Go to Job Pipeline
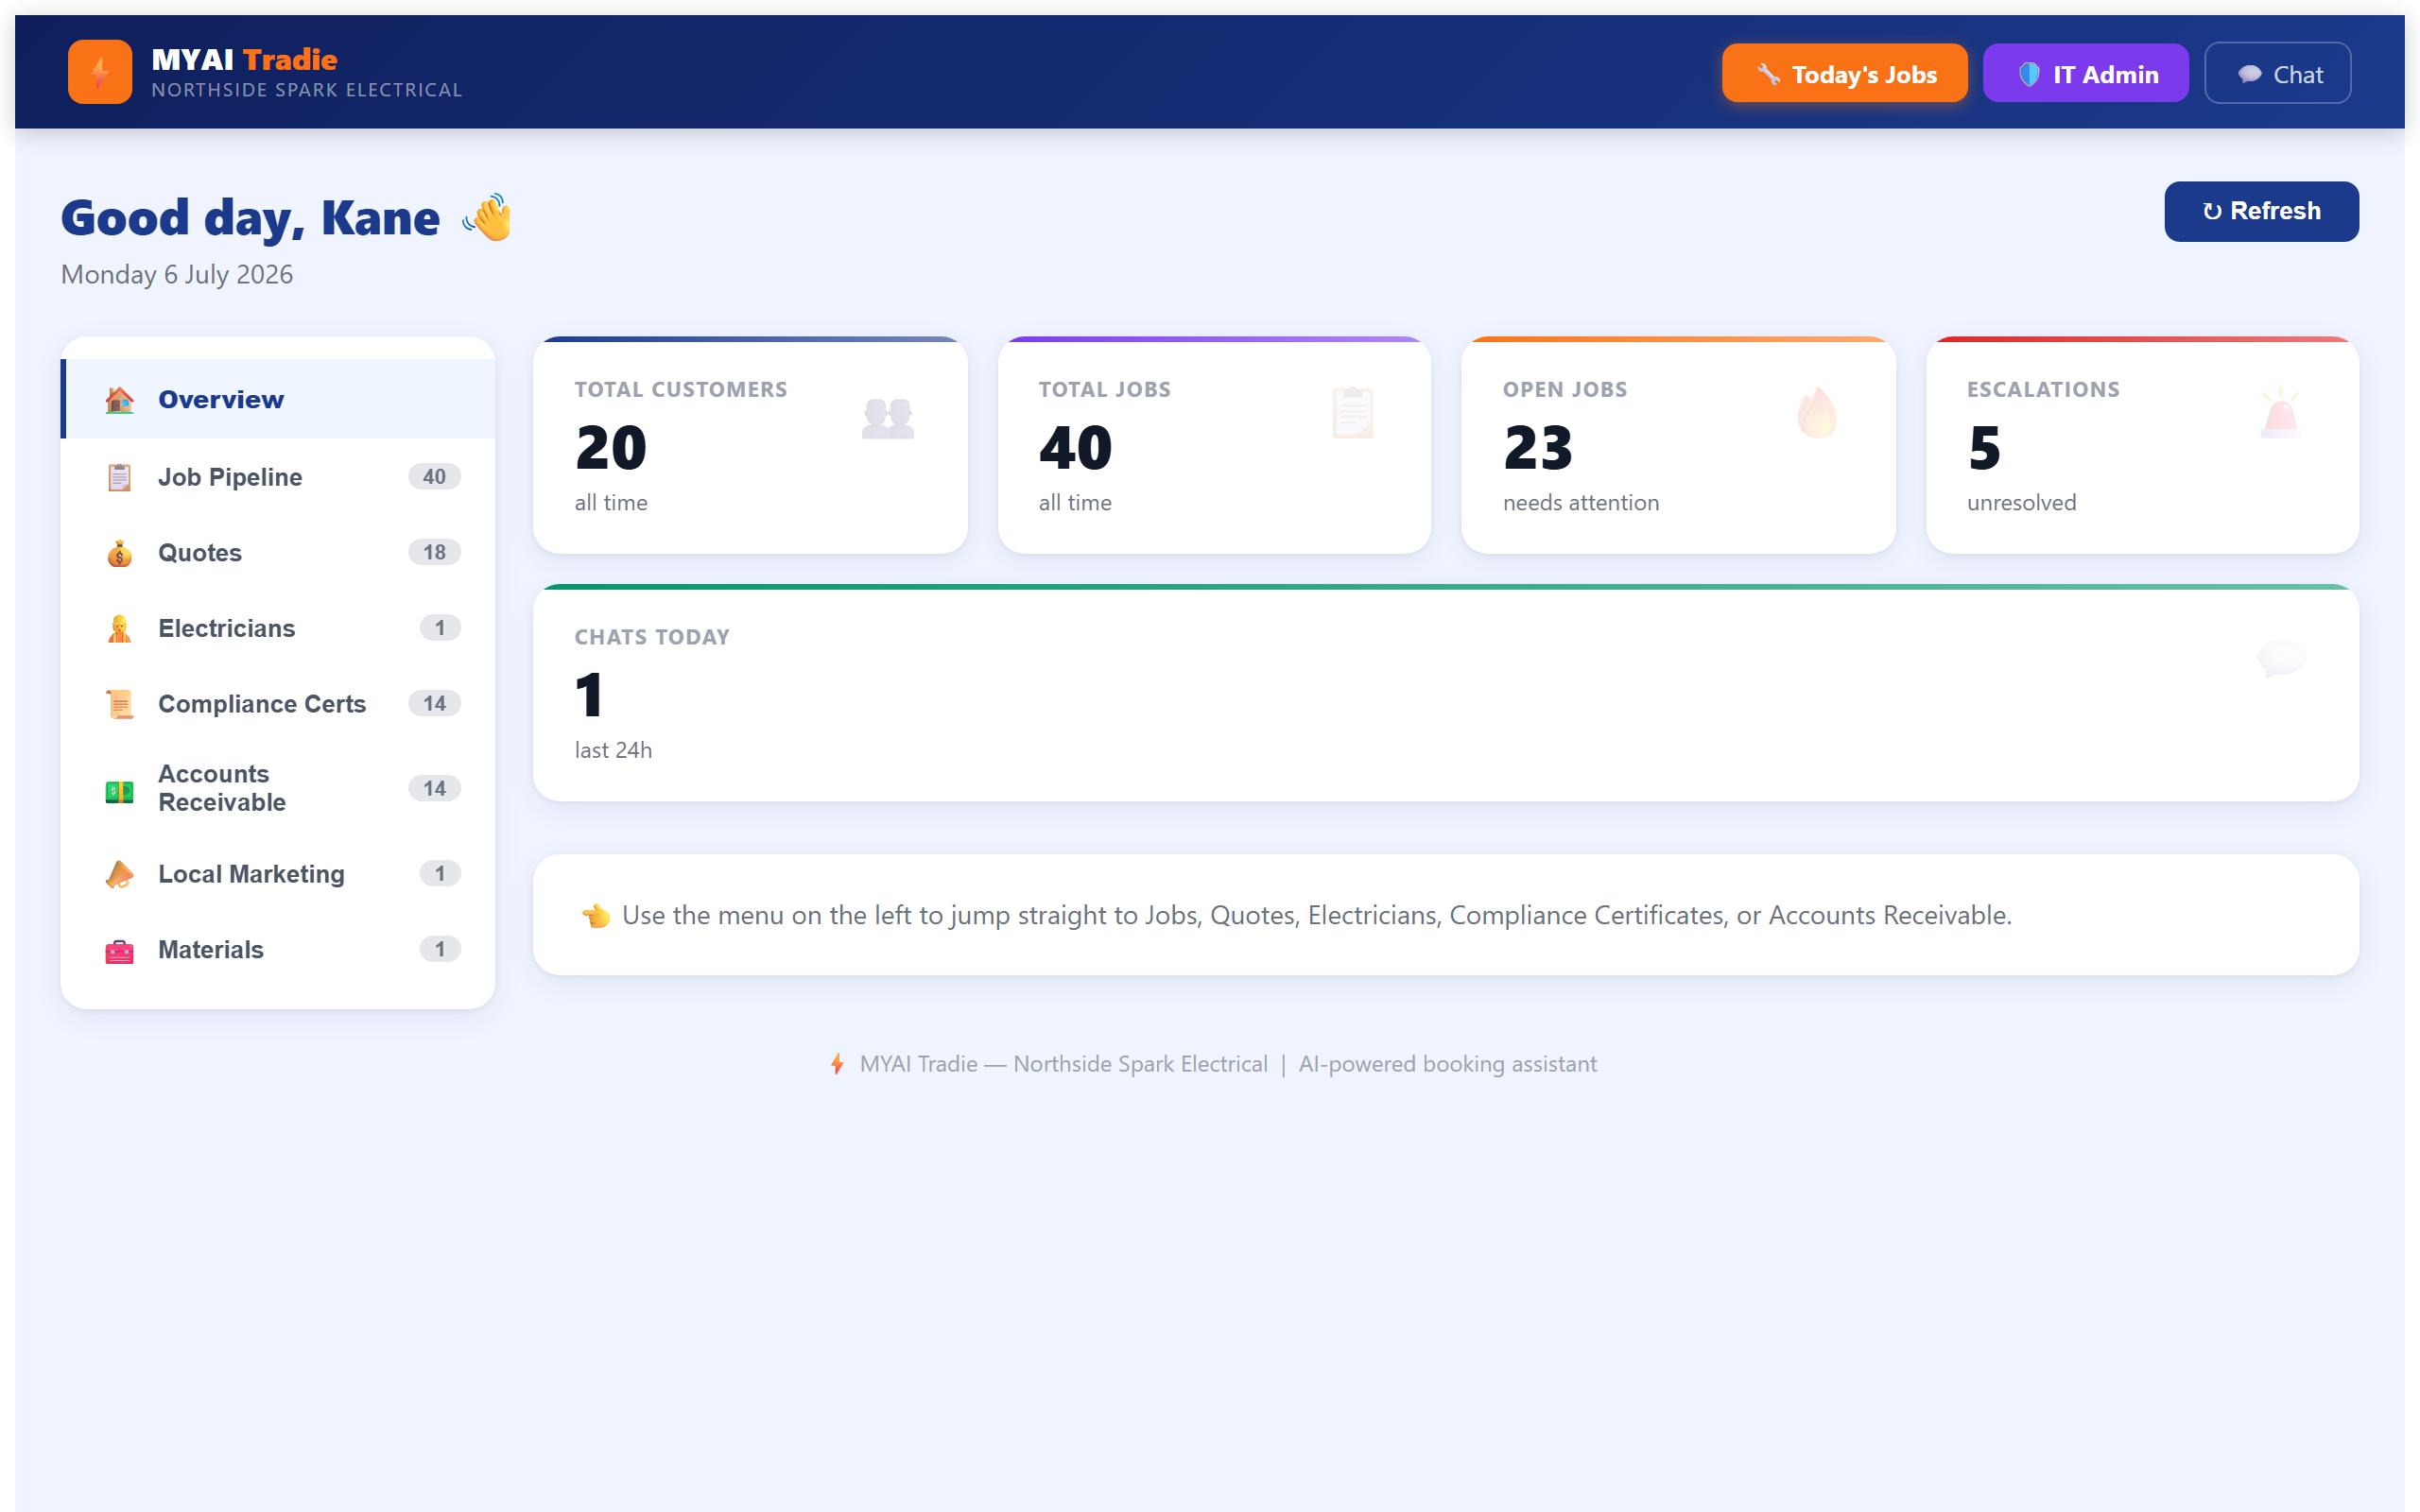The height and width of the screenshot is (1512, 2420). coord(278,477)
